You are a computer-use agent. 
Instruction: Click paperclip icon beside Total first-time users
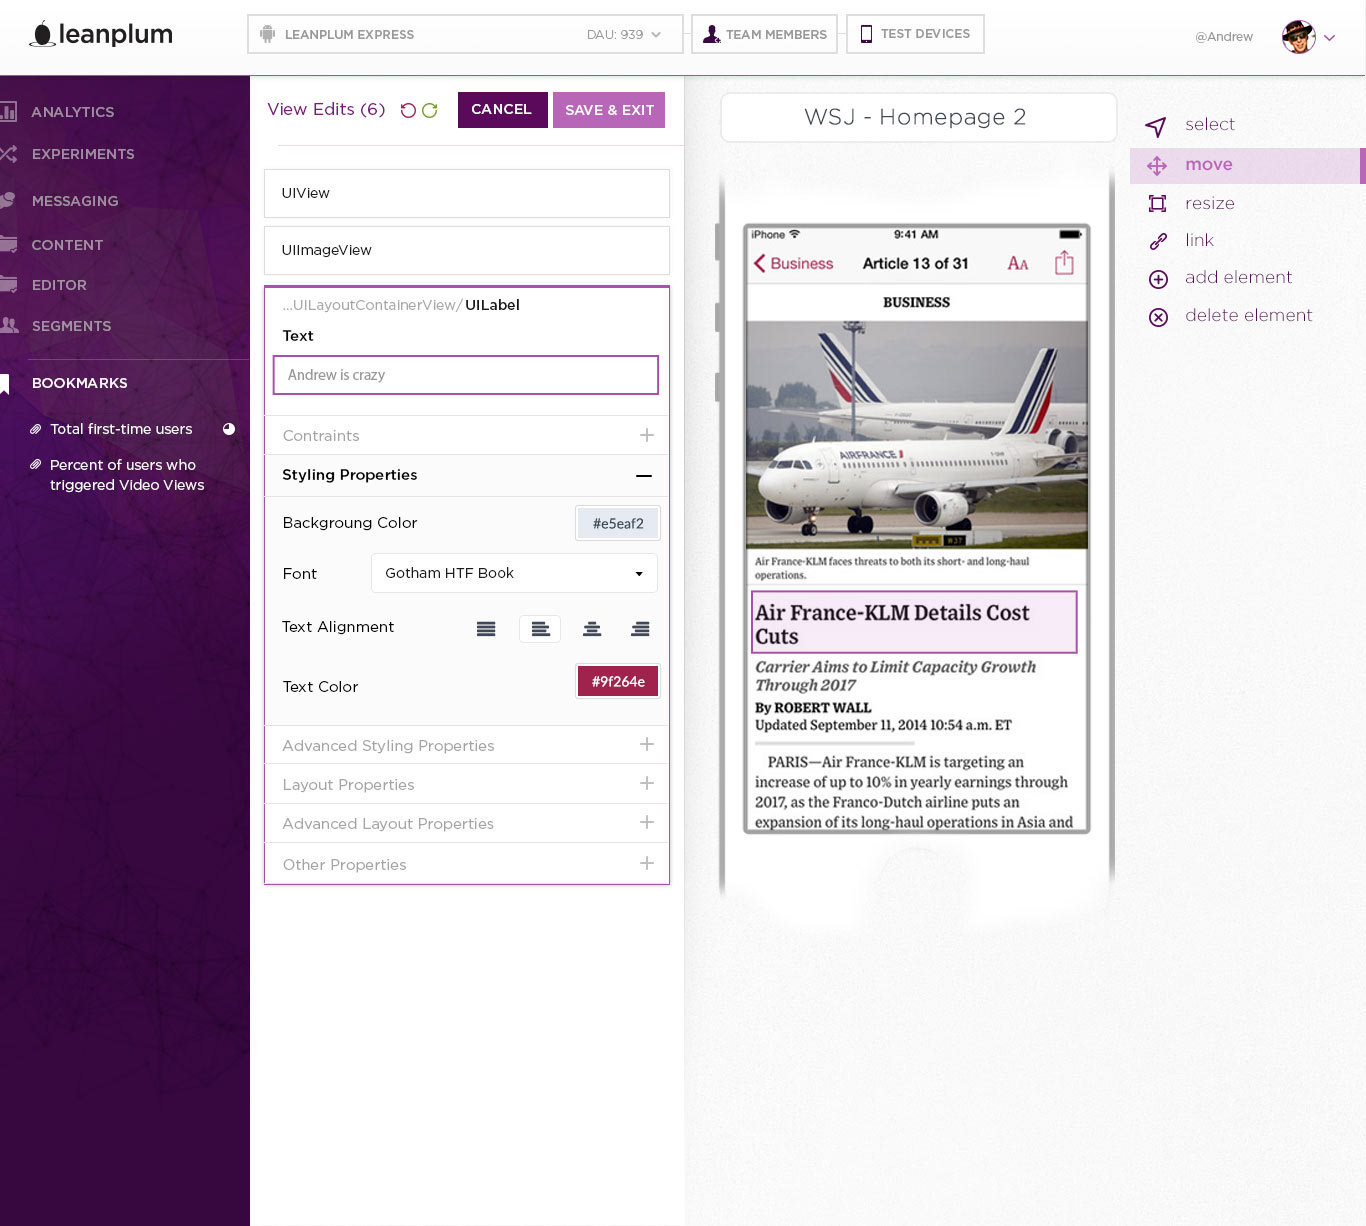[x=36, y=429]
